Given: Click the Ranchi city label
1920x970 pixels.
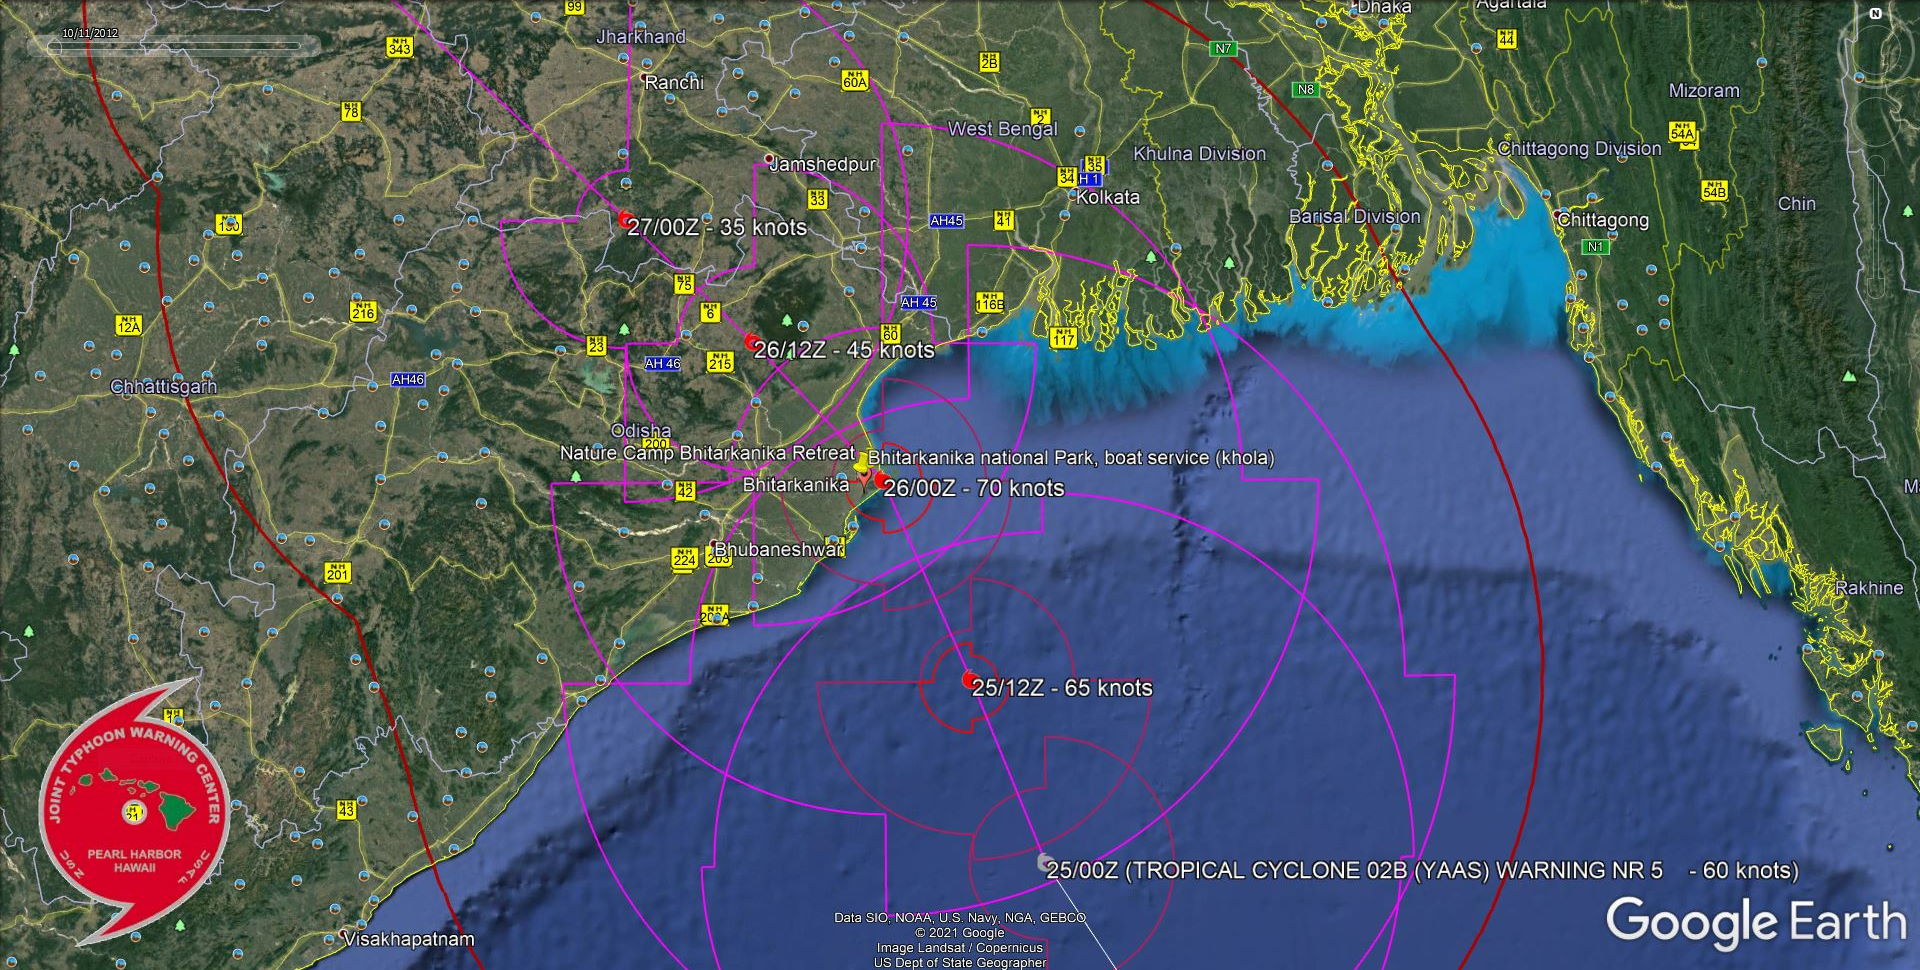Looking at the screenshot, I should point(673,83).
